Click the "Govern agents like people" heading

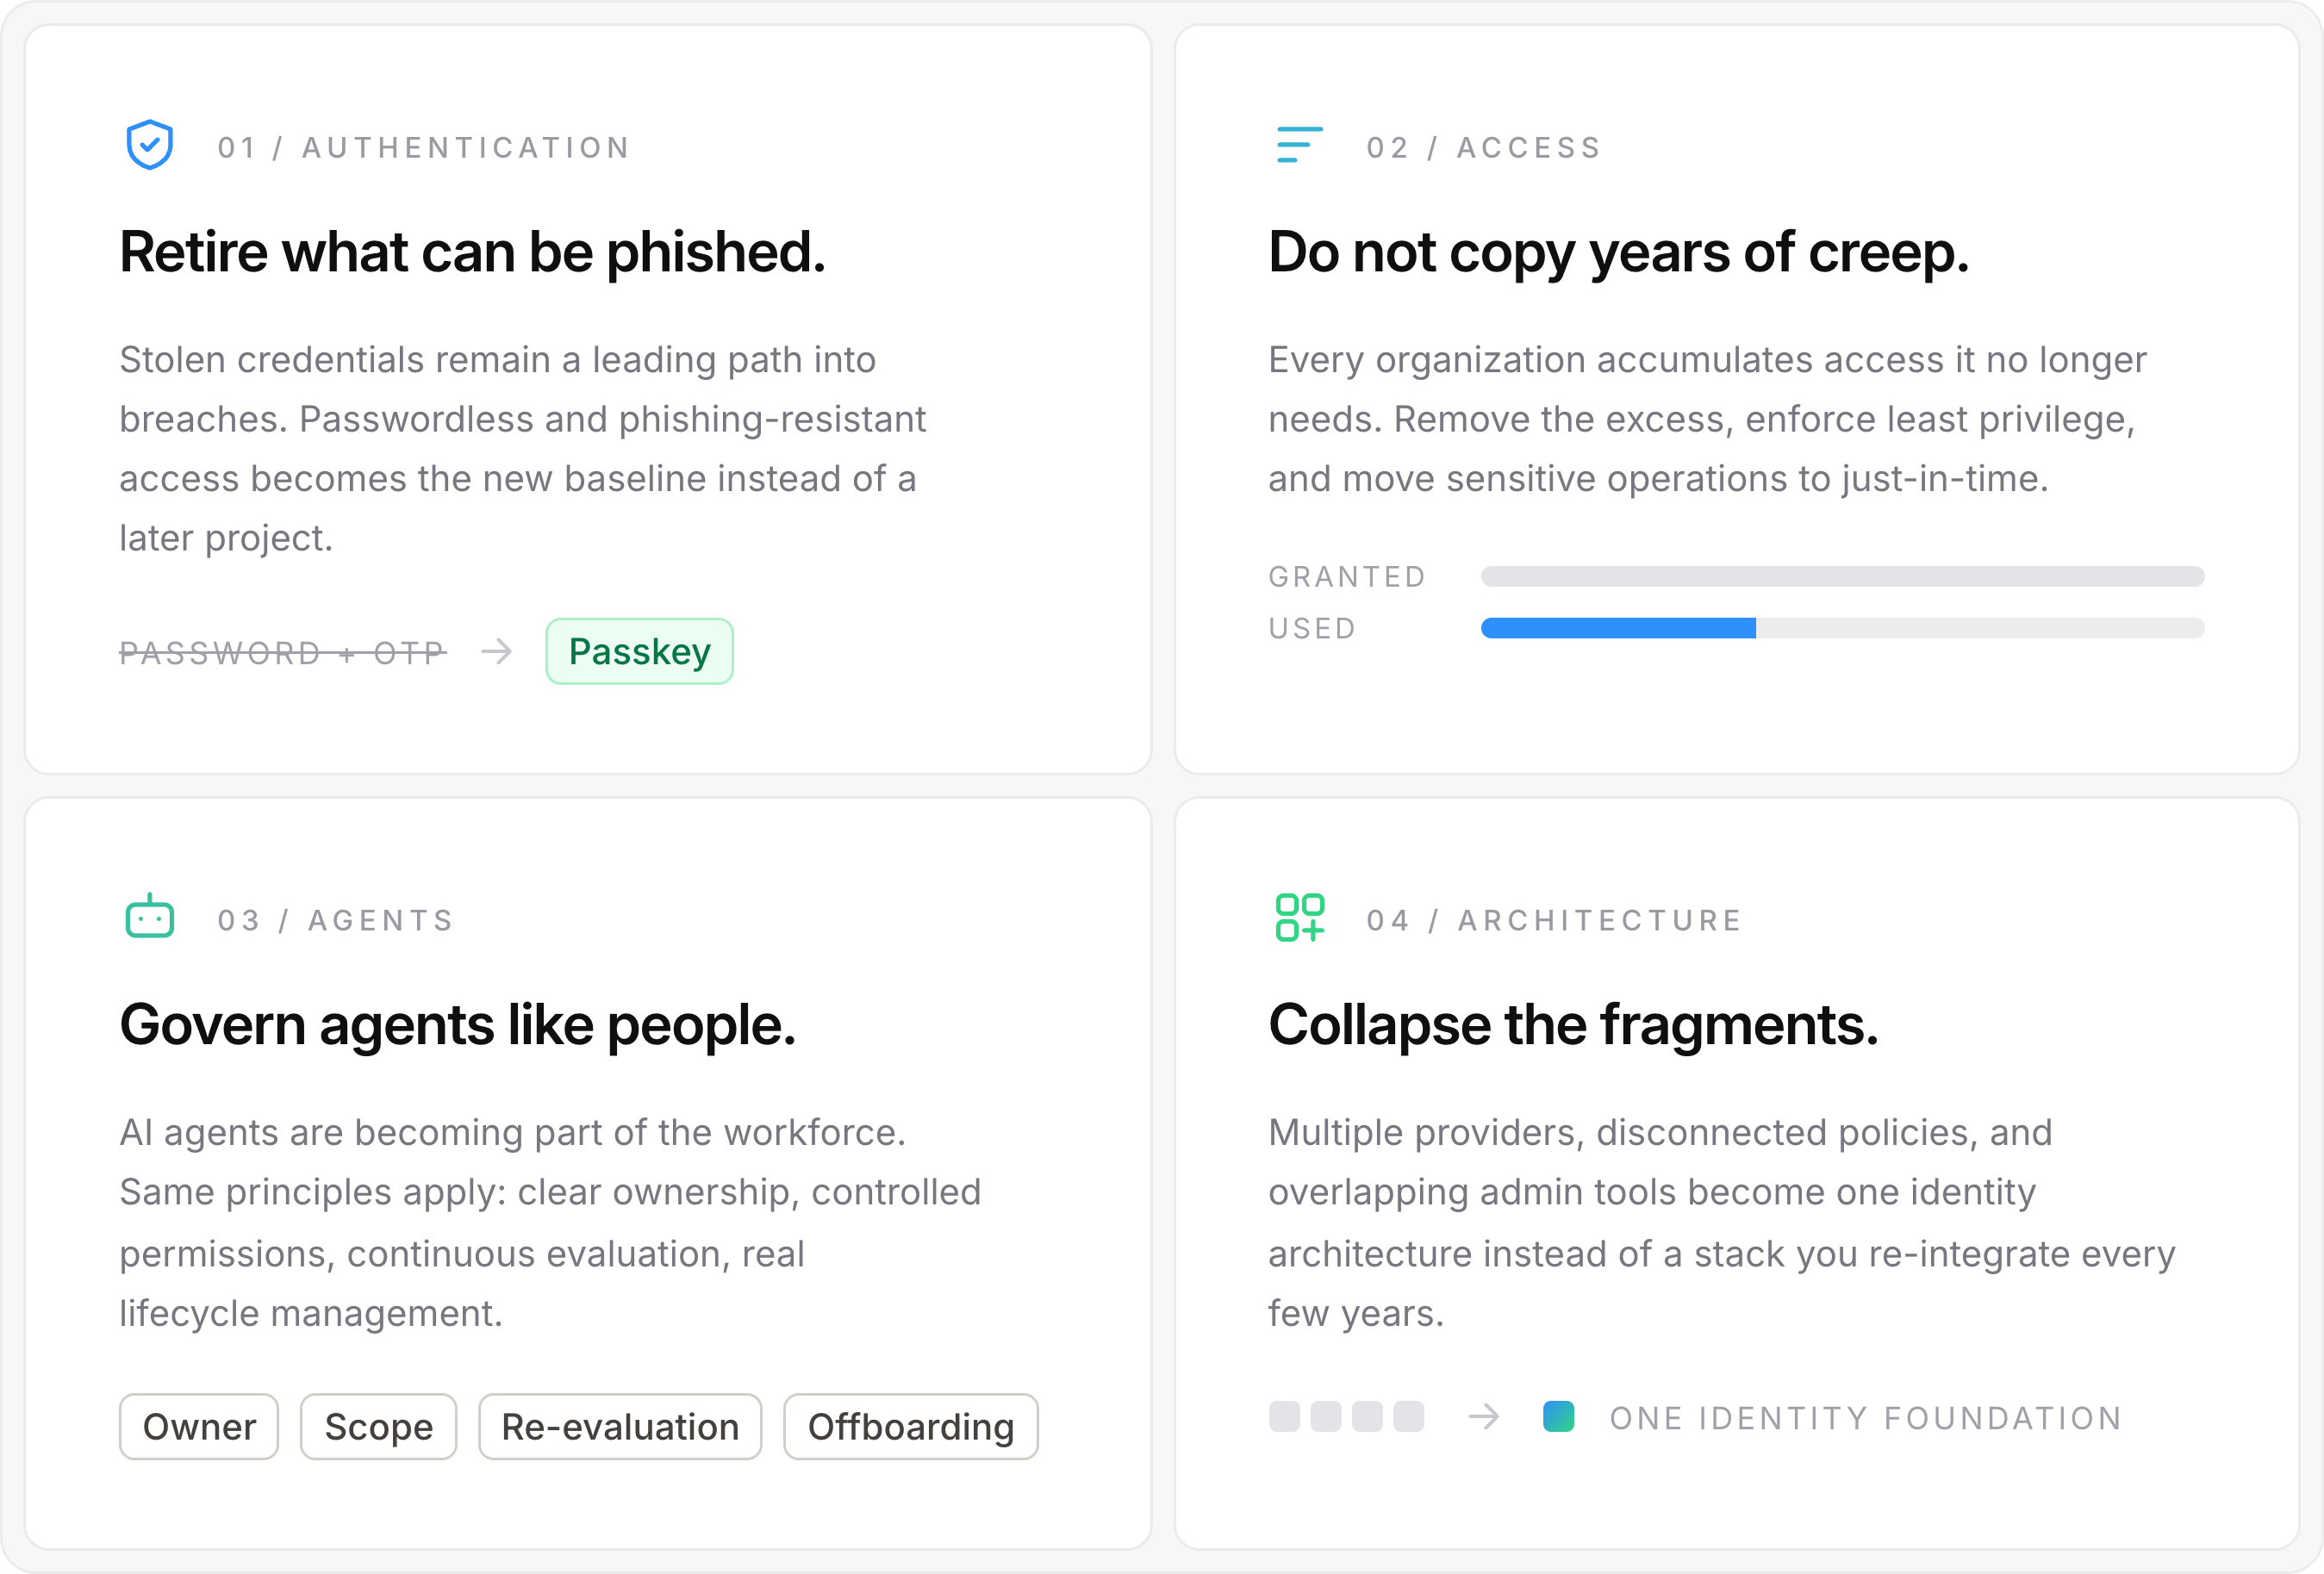pyautogui.click(x=458, y=1025)
